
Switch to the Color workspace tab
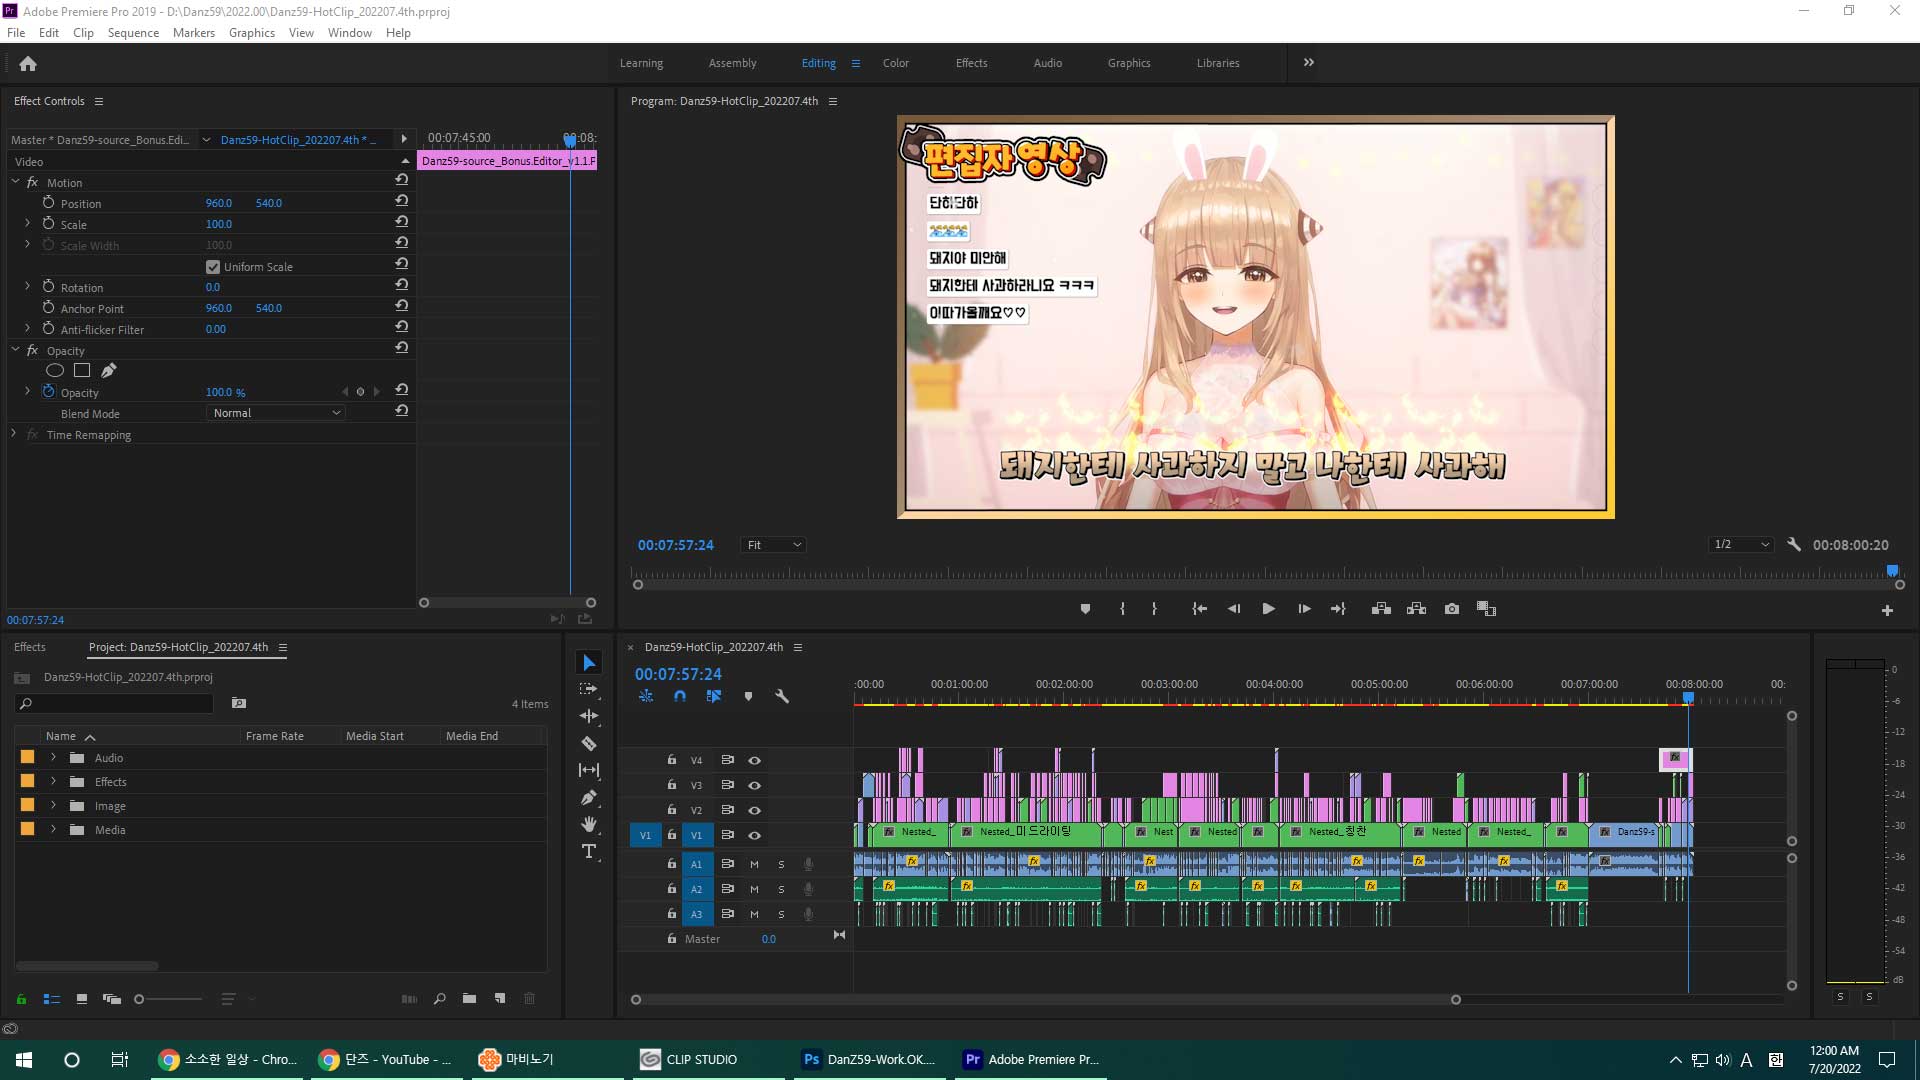(895, 63)
